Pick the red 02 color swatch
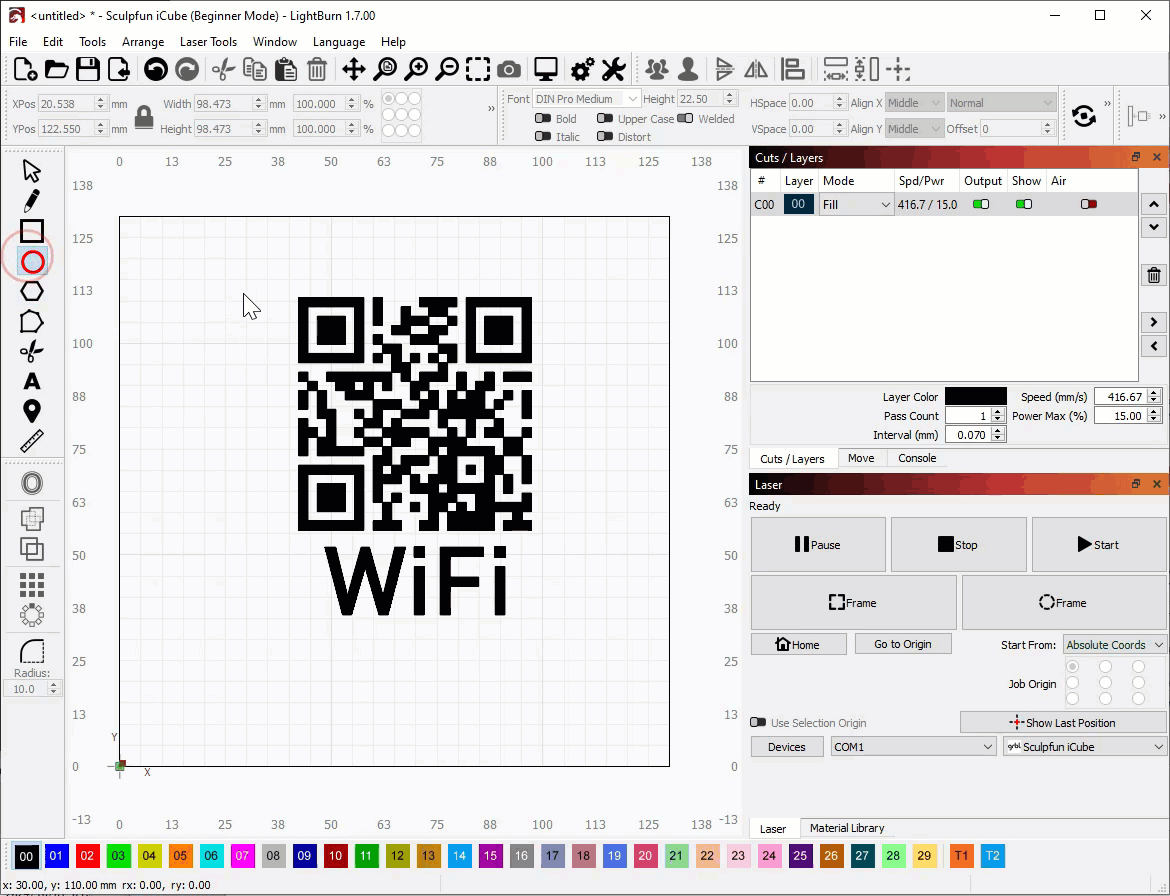Image resolution: width=1170 pixels, height=896 pixels. pos(88,856)
